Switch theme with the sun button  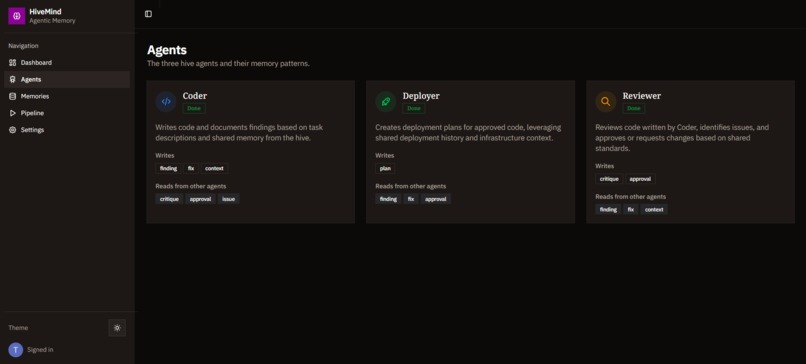point(117,328)
